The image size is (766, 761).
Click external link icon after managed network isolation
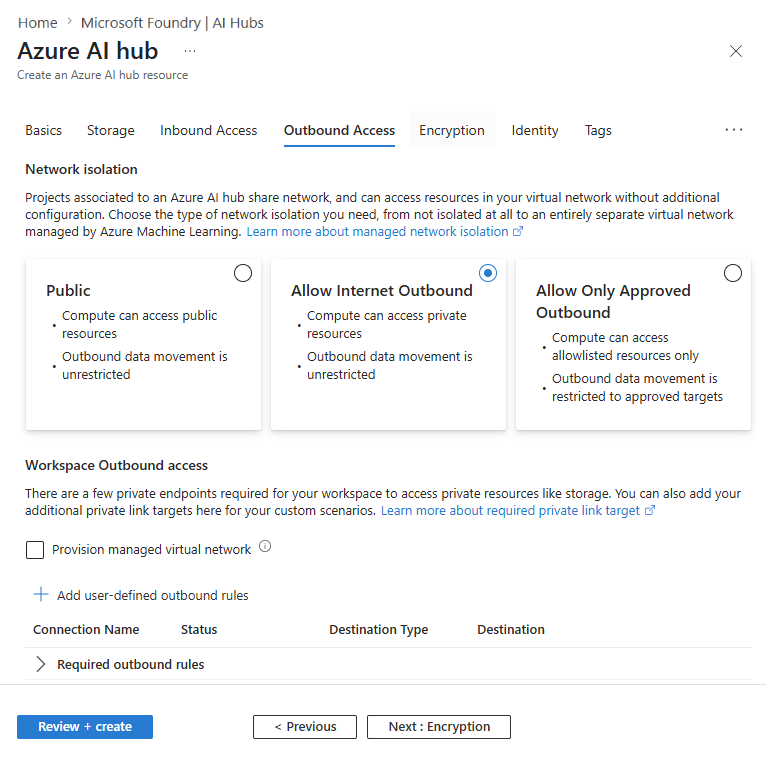518,232
